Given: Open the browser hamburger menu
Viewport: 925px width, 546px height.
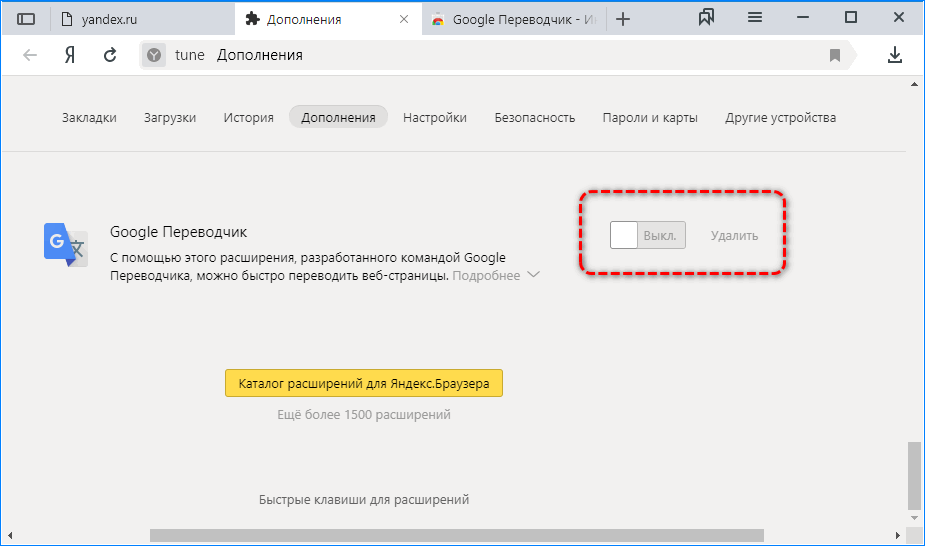Looking at the screenshot, I should click(755, 18).
